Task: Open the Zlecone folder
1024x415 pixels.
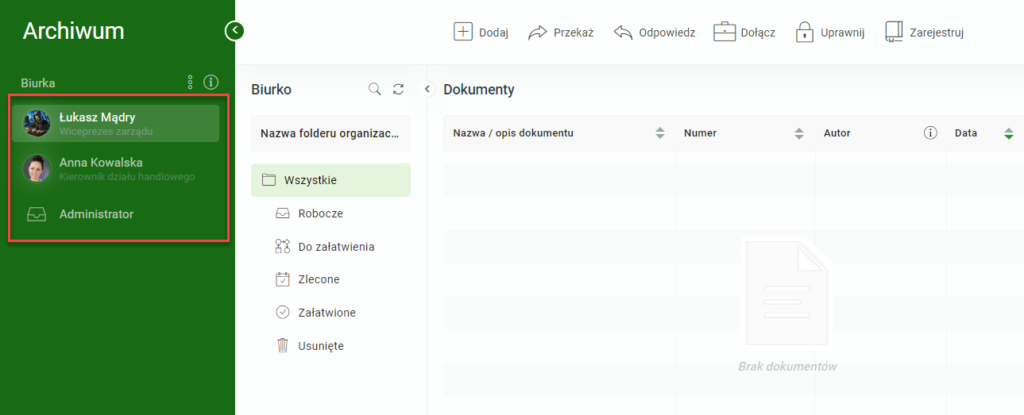Action: click(308, 279)
